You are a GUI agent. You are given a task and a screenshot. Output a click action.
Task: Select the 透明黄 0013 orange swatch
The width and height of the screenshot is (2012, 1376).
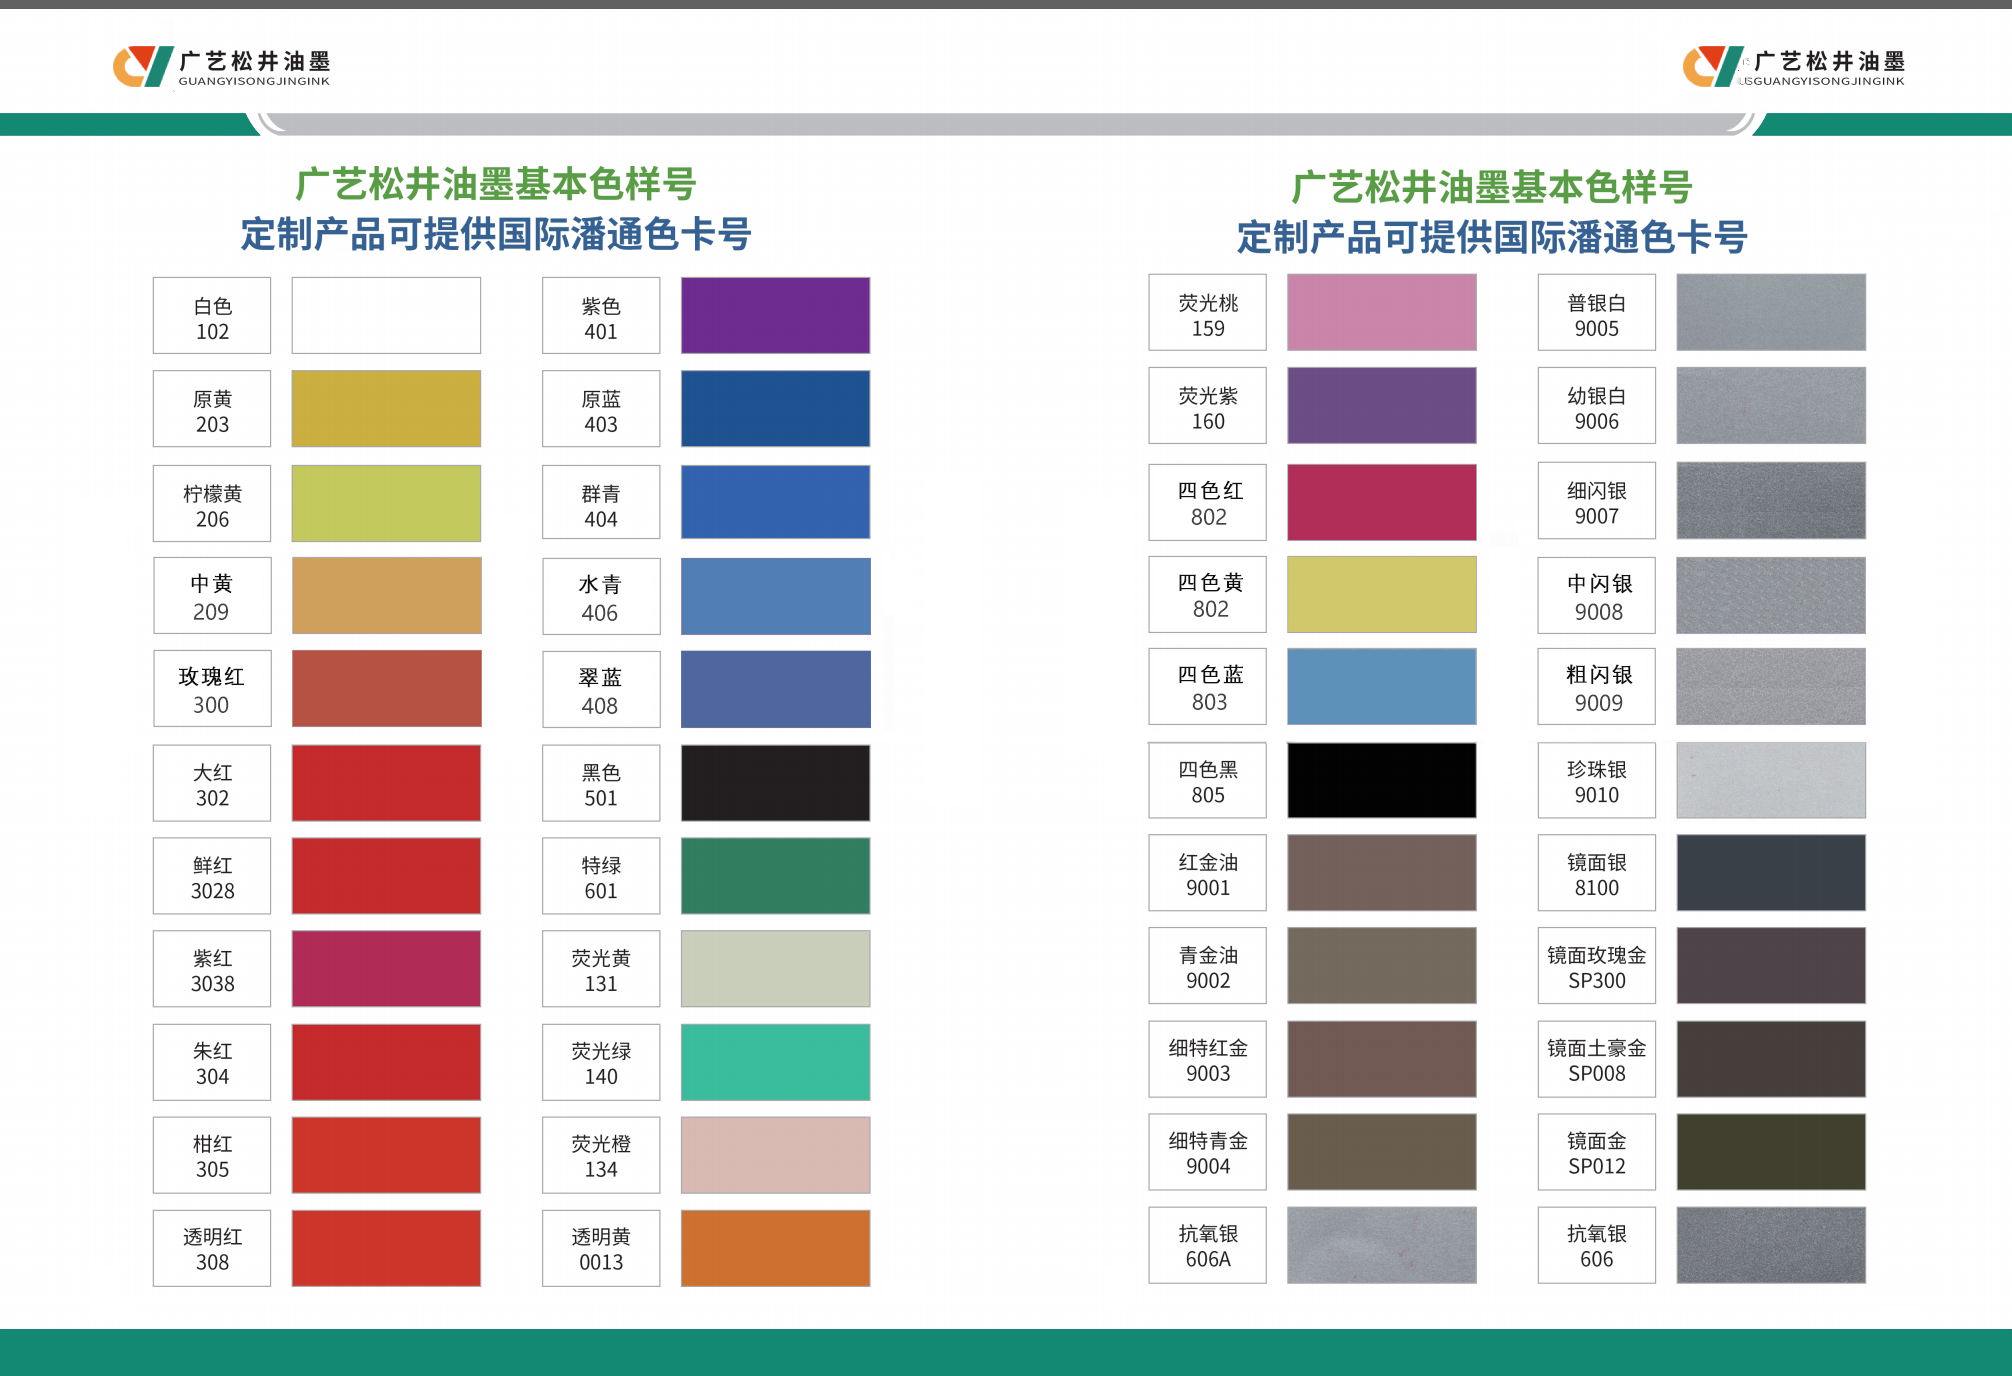775,1248
